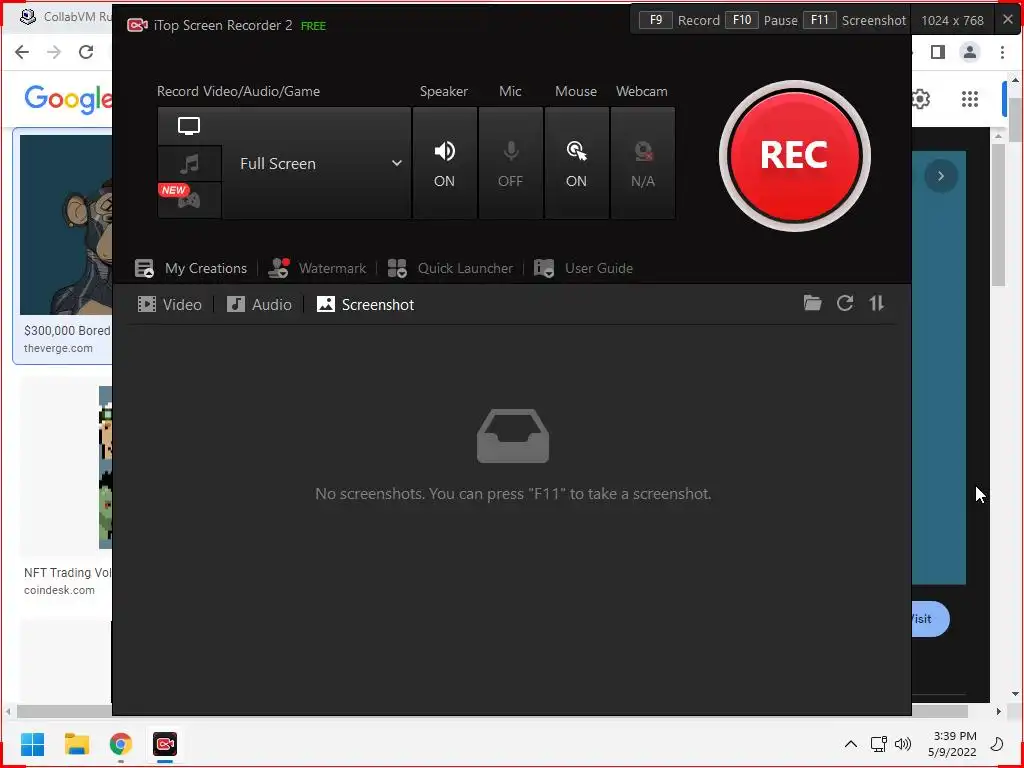Open the clock showing 3:39 PM
Viewport: 1024px width, 768px height.
point(954,744)
